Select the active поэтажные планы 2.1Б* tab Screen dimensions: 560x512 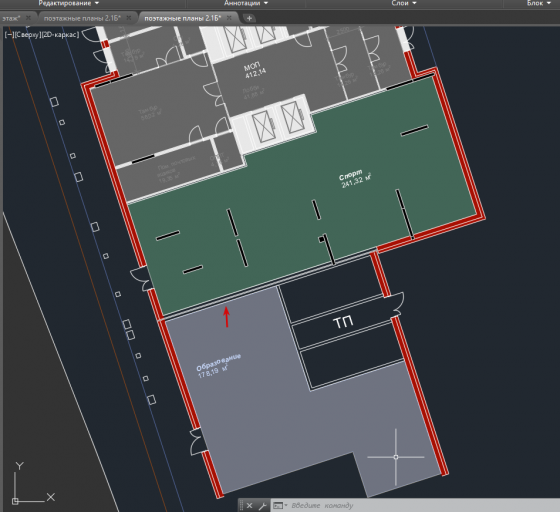[182, 18]
